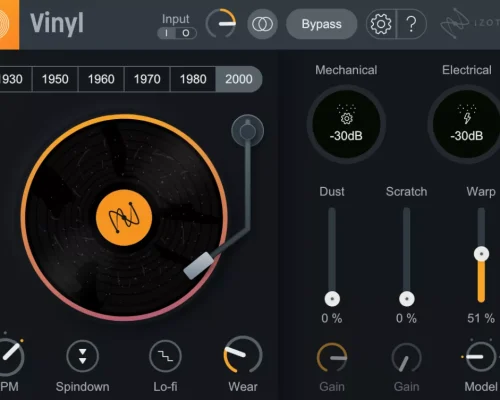
Task: Click the stereo/mono overlapping circles icon
Action: tap(262, 24)
